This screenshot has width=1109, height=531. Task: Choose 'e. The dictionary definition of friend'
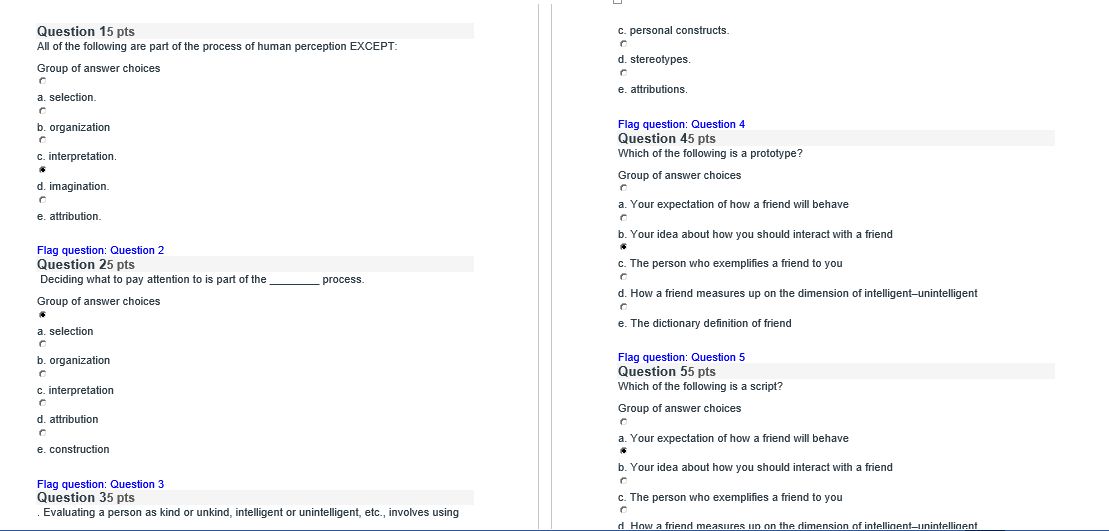coord(623,308)
